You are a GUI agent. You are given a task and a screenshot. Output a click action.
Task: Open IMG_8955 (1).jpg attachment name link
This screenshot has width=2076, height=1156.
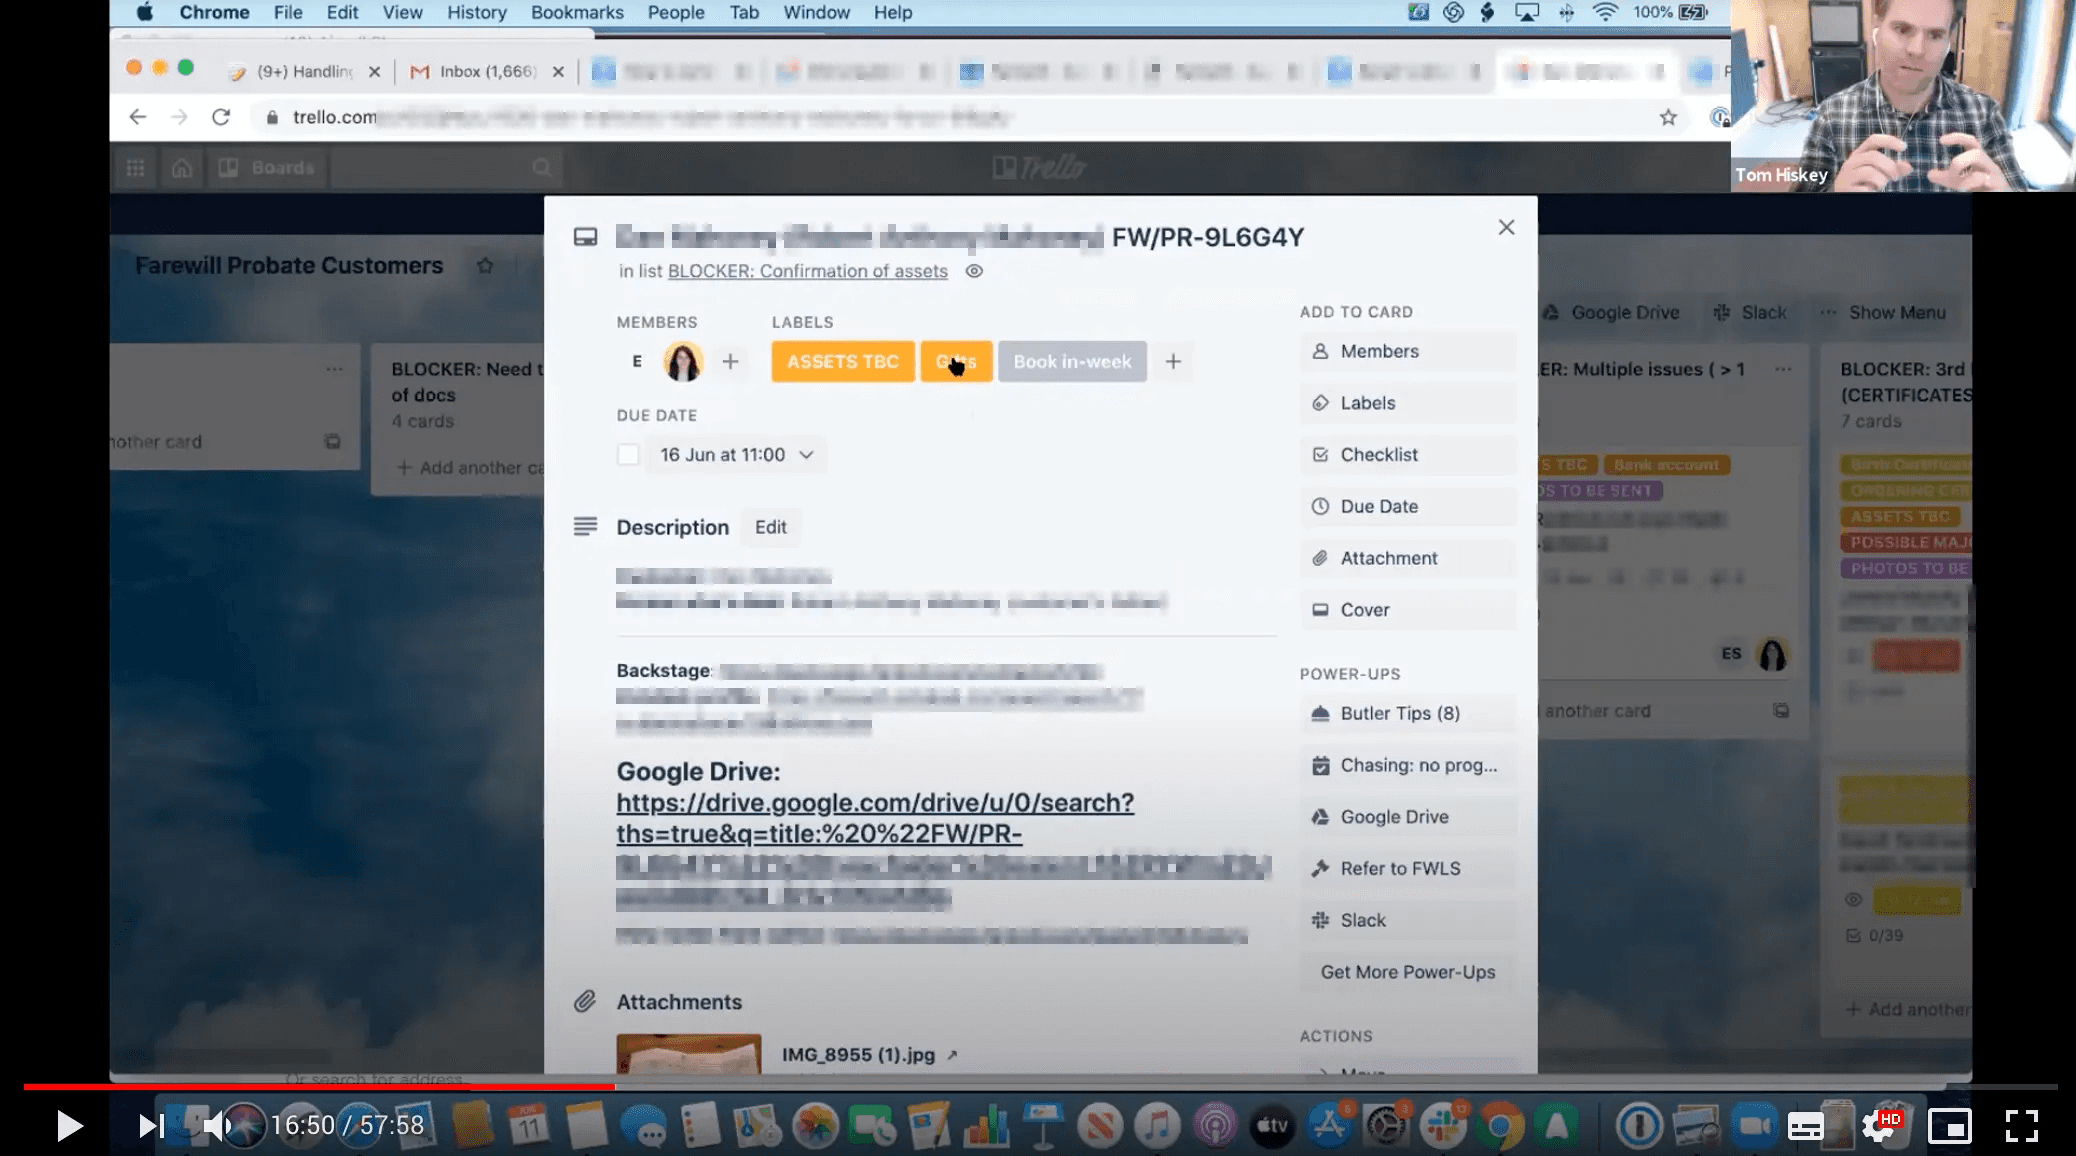pyautogui.click(x=858, y=1055)
